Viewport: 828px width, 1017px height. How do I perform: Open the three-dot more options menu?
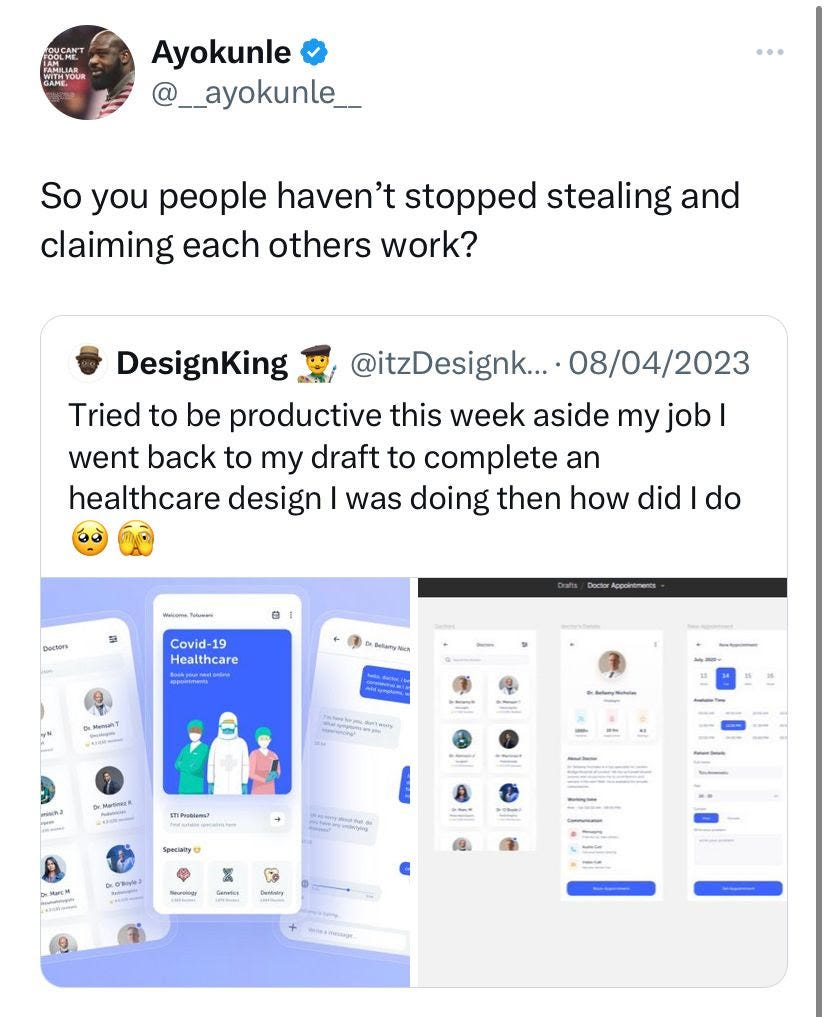[x=770, y=51]
